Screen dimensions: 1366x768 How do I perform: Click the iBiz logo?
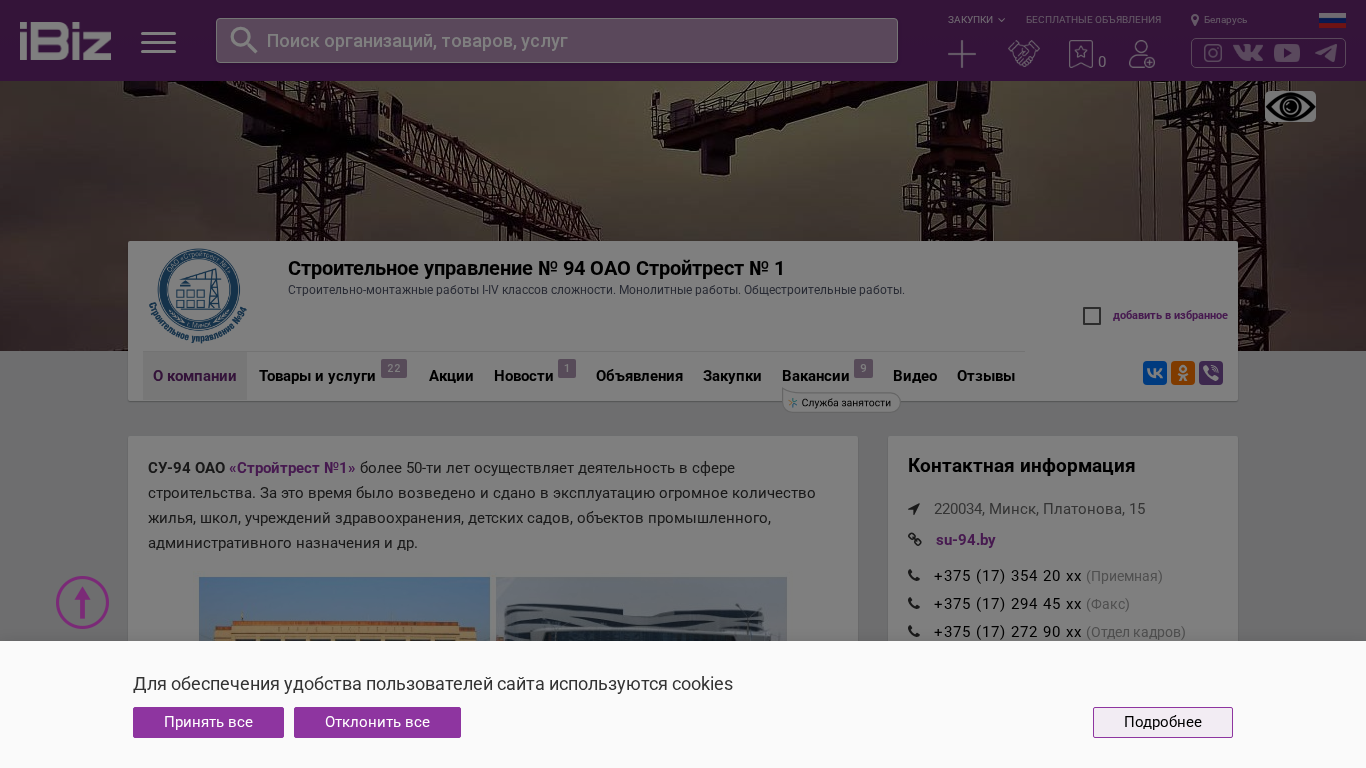tap(65, 41)
